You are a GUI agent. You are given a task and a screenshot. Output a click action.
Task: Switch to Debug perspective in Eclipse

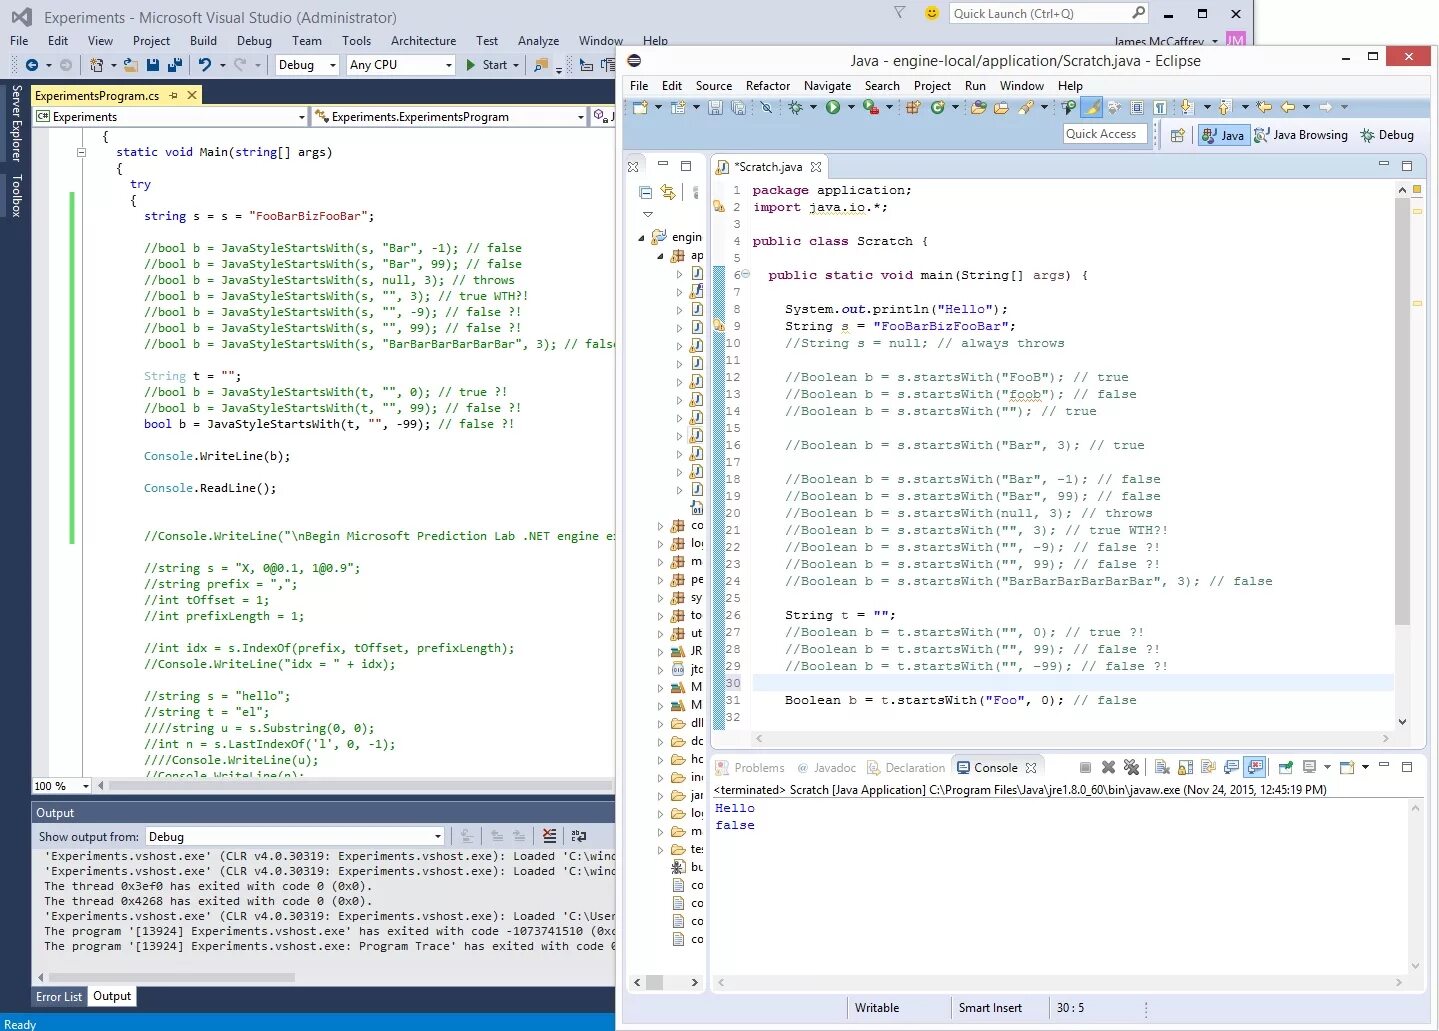pyautogui.click(x=1387, y=135)
